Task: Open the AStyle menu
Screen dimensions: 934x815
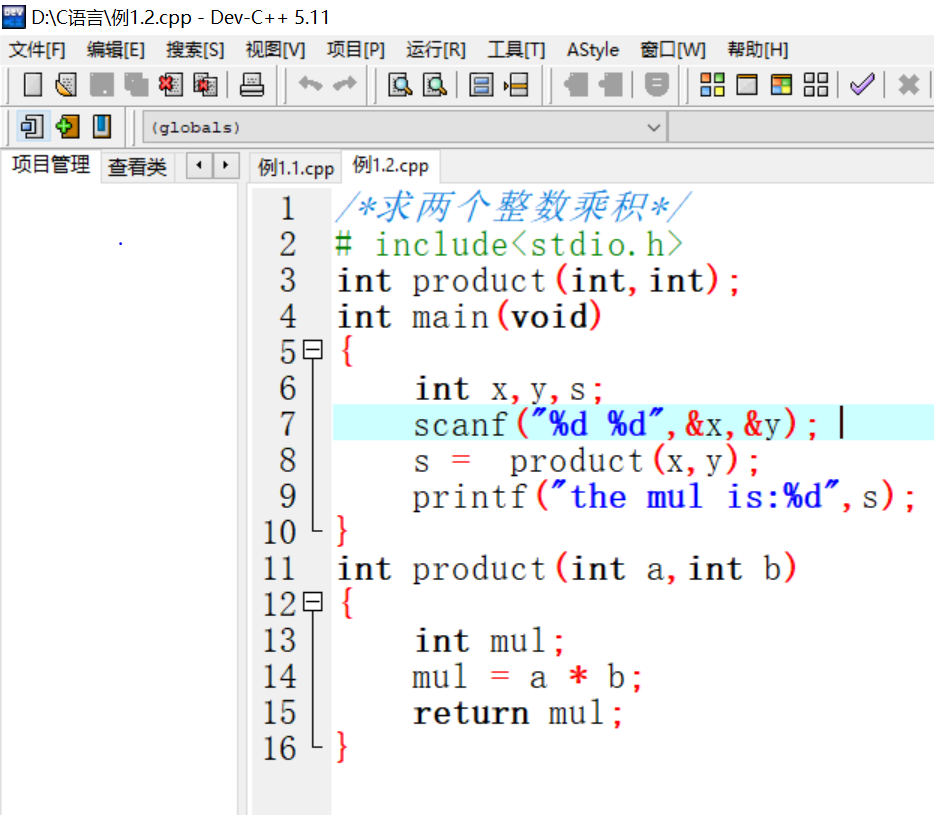Action: [593, 50]
